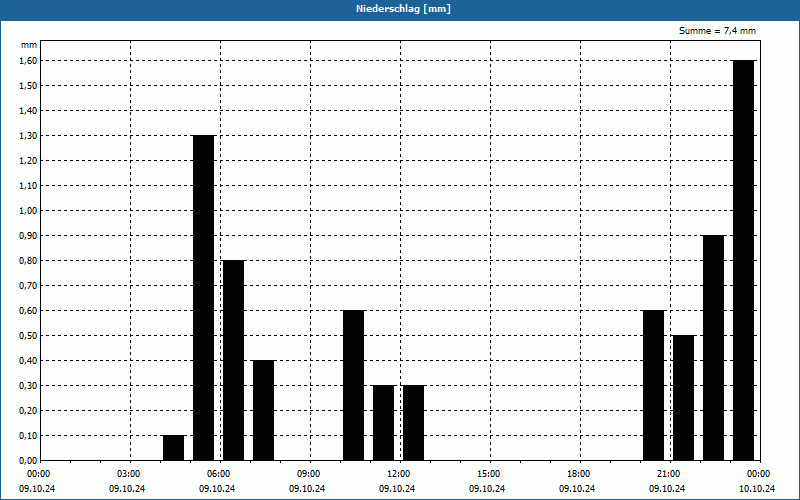Click the 0,40 mm bar near 07:30
This screenshot has height=500, width=800.
[264, 410]
